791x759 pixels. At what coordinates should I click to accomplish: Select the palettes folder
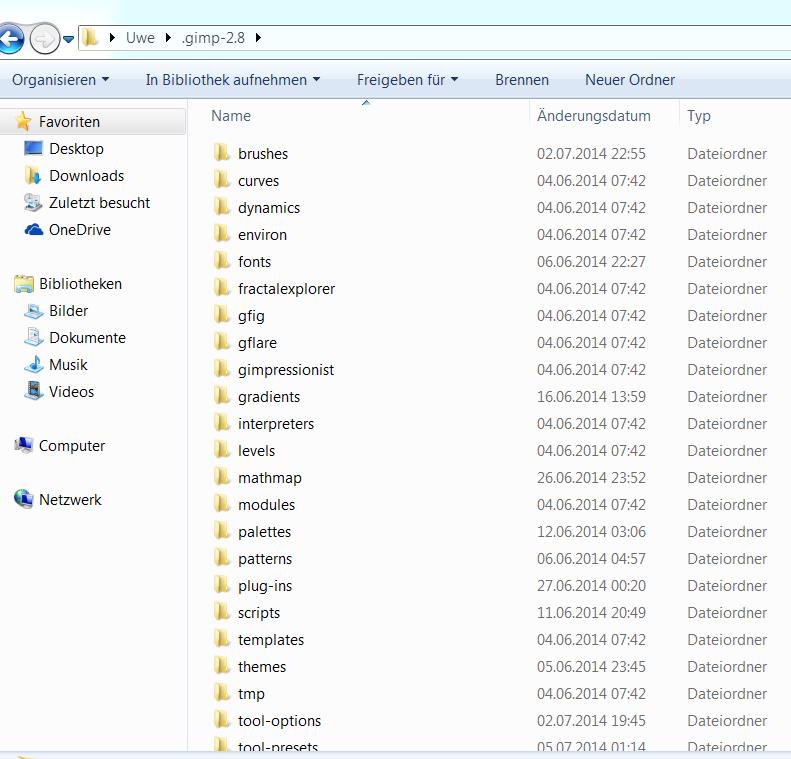click(x=264, y=532)
